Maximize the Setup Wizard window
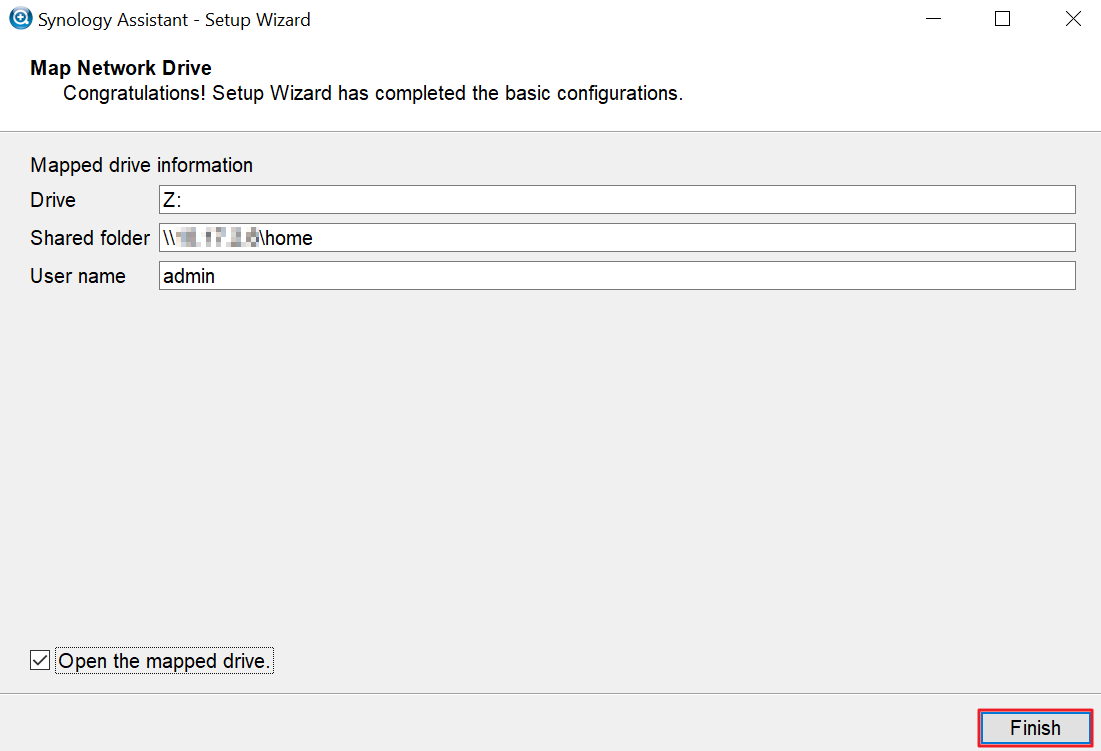The image size is (1101, 751). pyautogui.click(x=1003, y=19)
